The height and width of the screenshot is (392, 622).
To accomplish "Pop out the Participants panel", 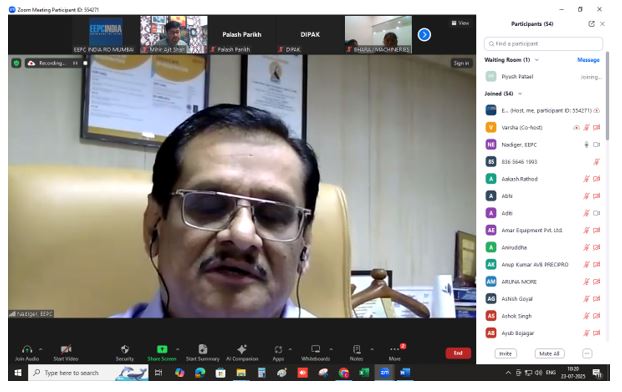I will point(591,24).
